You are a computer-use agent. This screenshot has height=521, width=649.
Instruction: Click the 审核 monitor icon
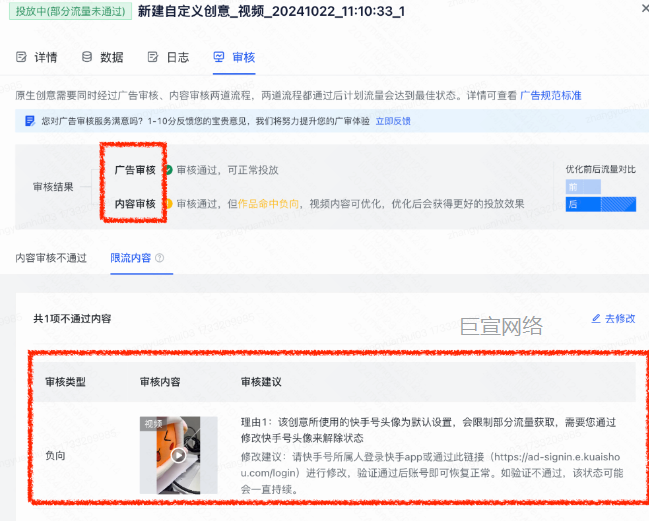219,57
